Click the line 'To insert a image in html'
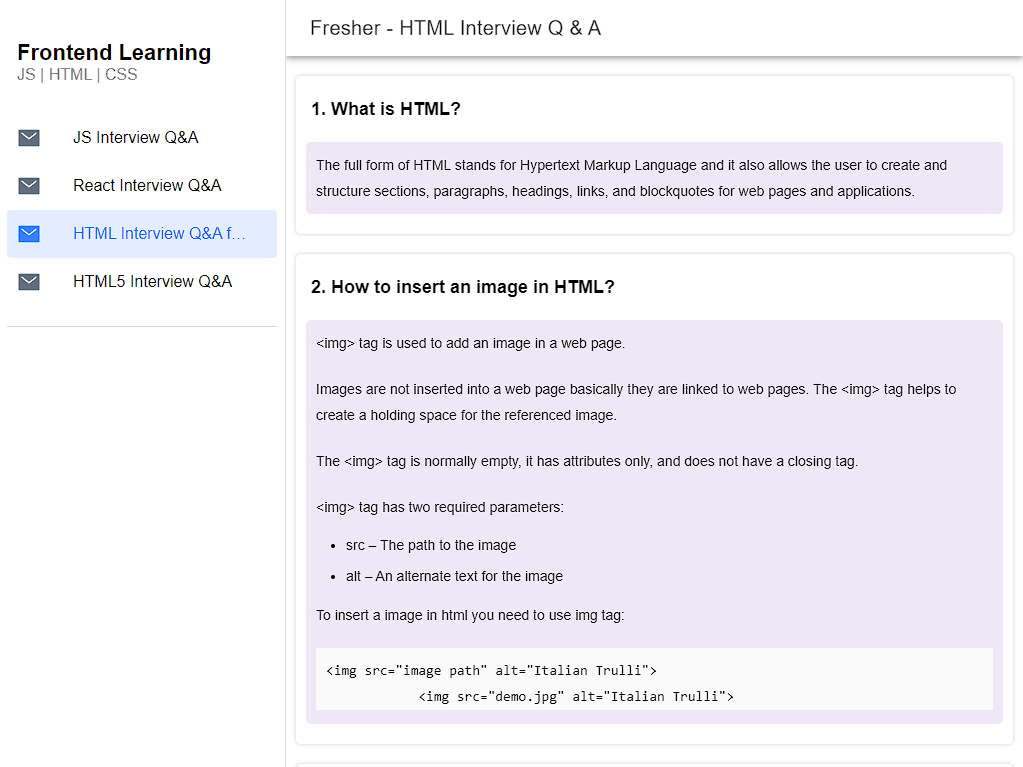Image resolution: width=1023 pixels, height=767 pixels. point(470,616)
